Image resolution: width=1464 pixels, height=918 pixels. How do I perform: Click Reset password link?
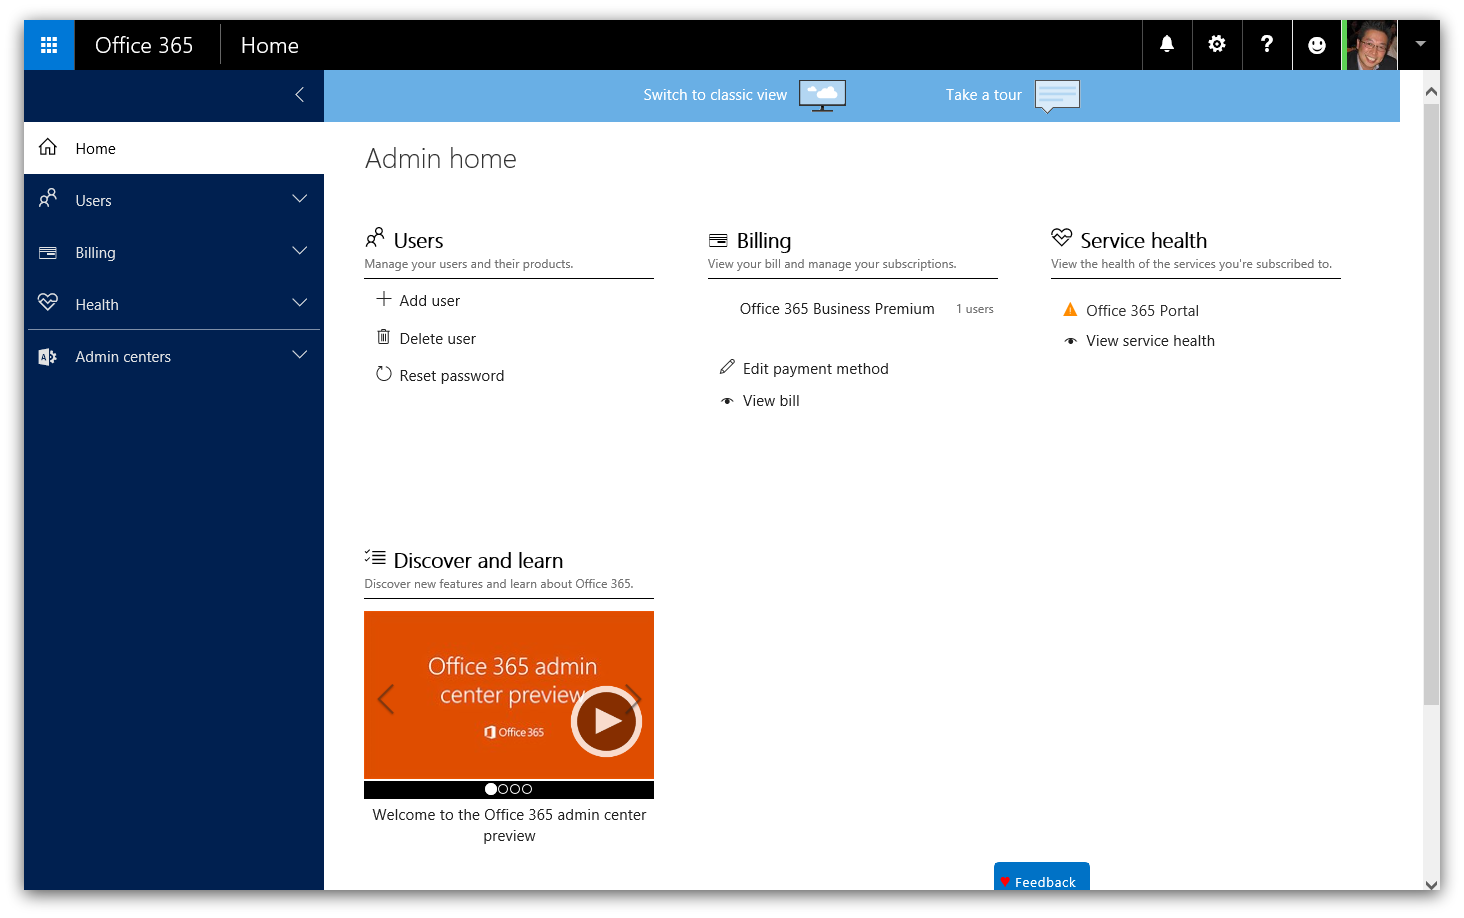pyautogui.click(x=452, y=376)
